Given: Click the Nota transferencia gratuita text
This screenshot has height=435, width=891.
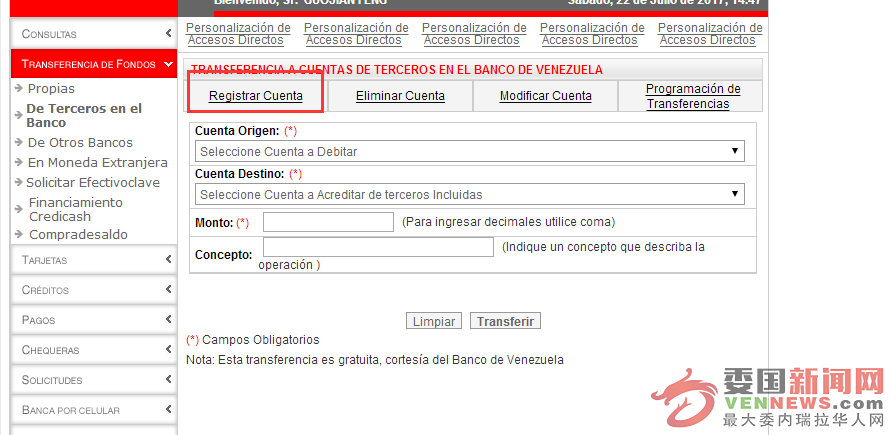Looking at the screenshot, I should pyautogui.click(x=375, y=359).
